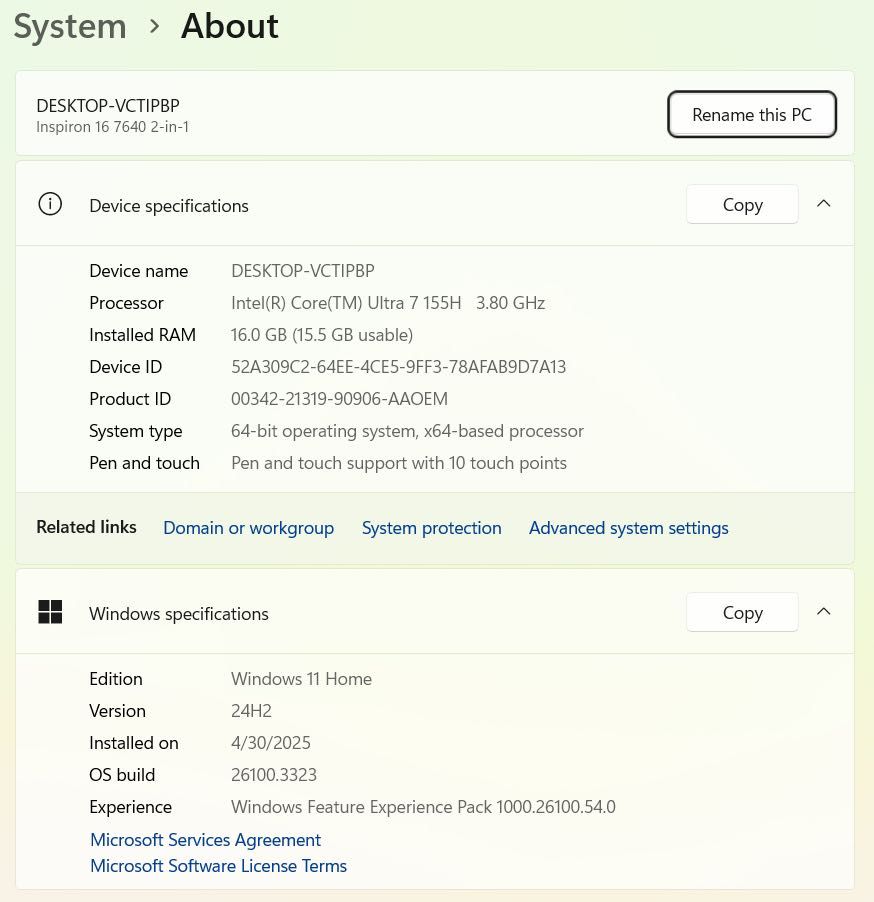Click the Device specifications heading
This screenshot has height=902, width=874.
[169, 206]
